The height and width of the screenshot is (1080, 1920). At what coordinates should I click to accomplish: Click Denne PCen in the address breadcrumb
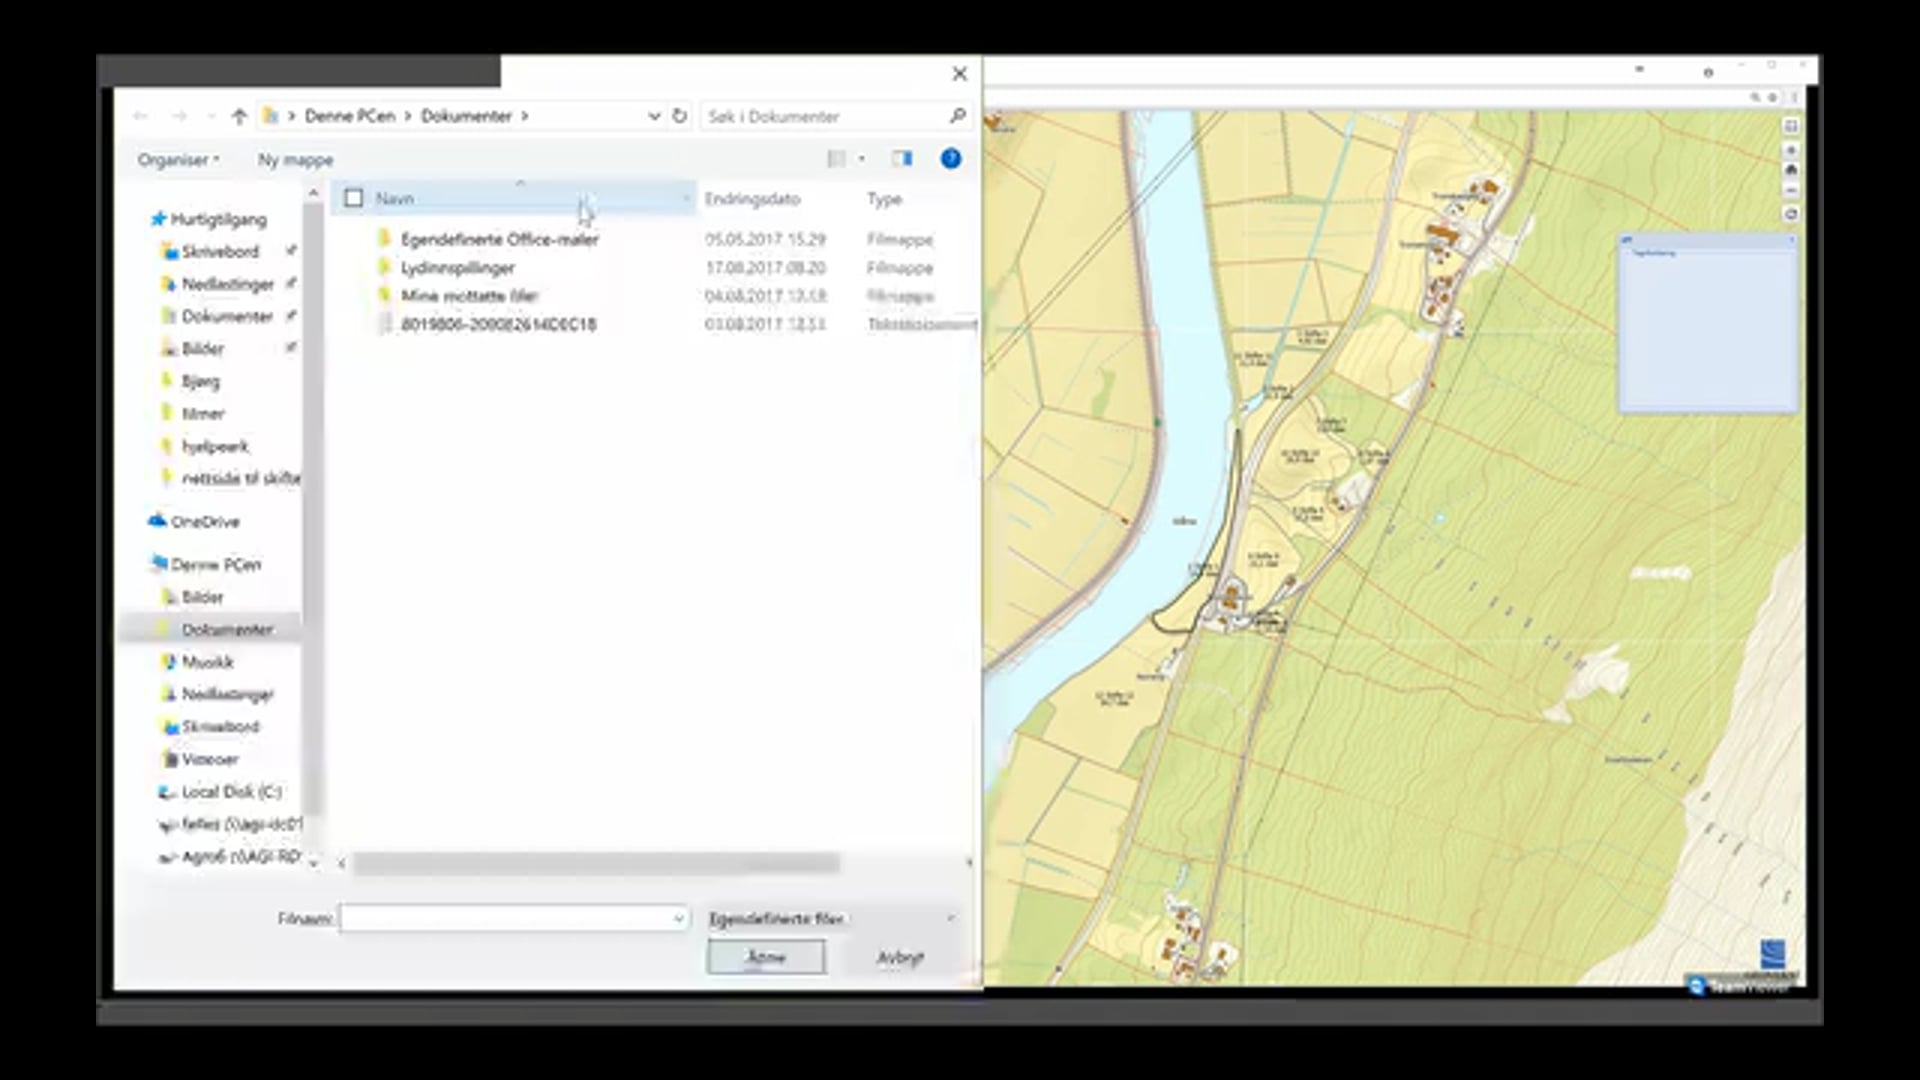(x=350, y=116)
